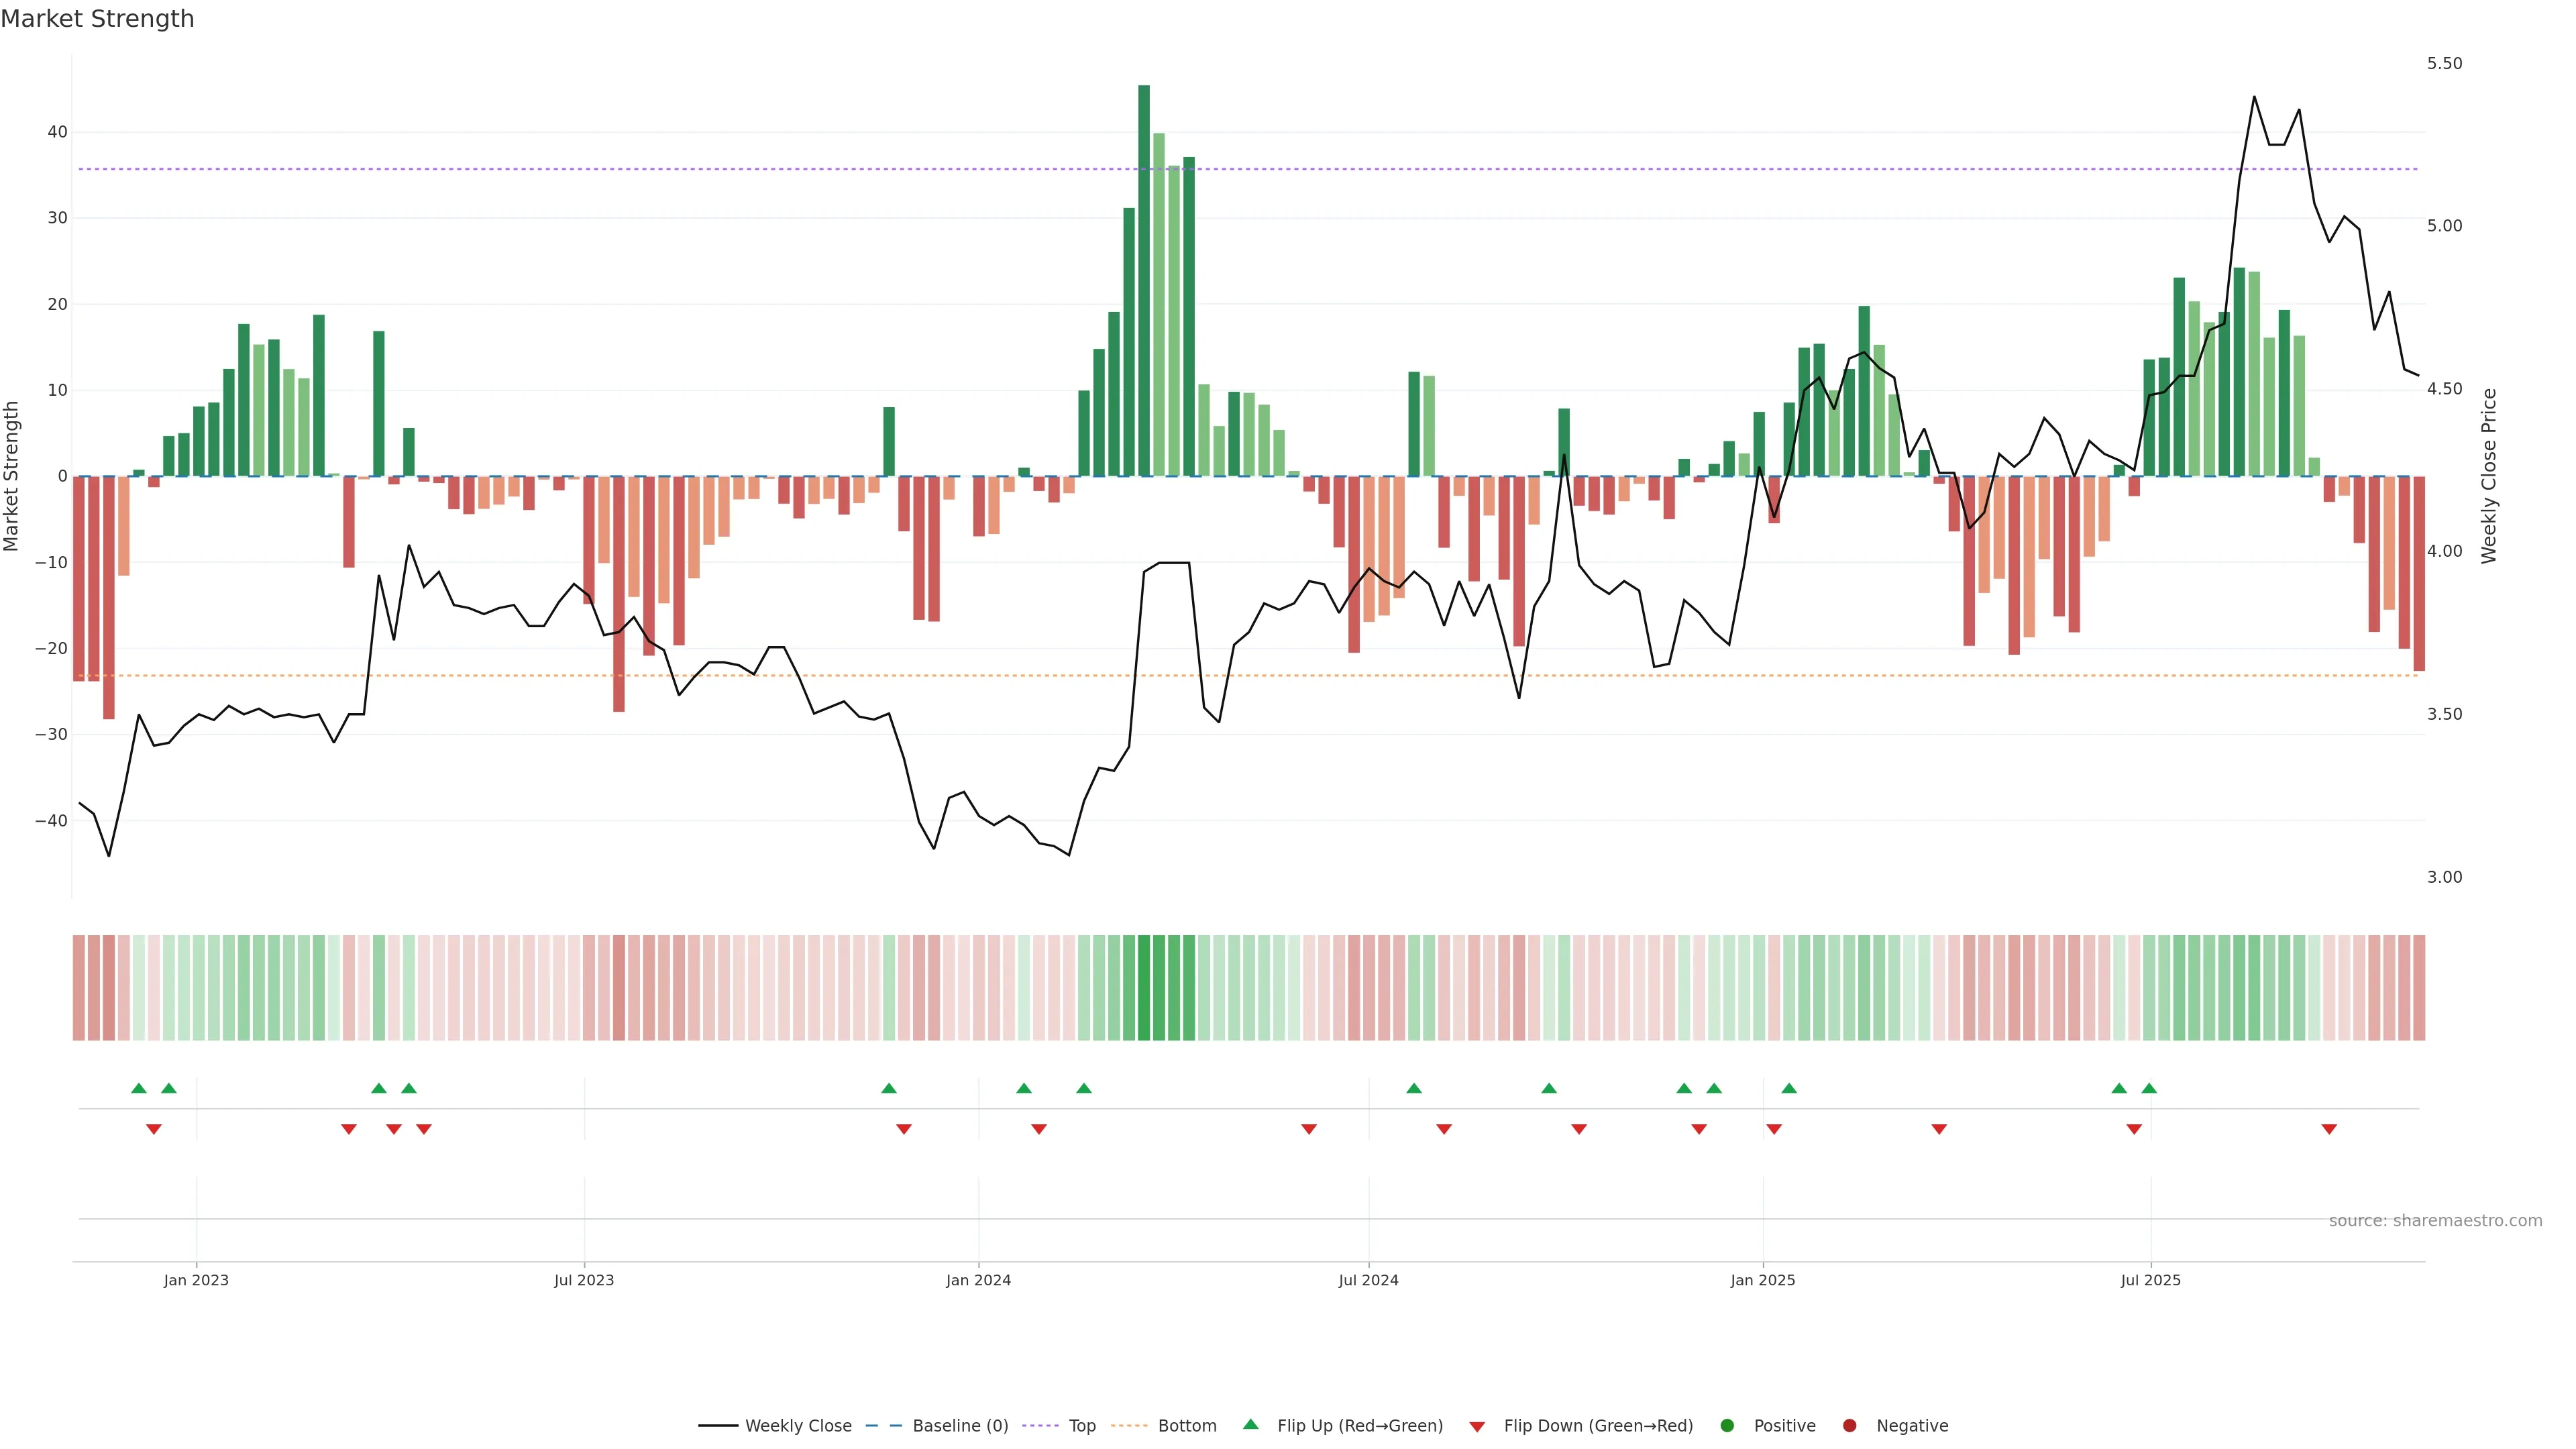The height and width of the screenshot is (1449, 2576).
Task: Click the leftmost red flip-down triangle marker
Action: [x=154, y=1129]
